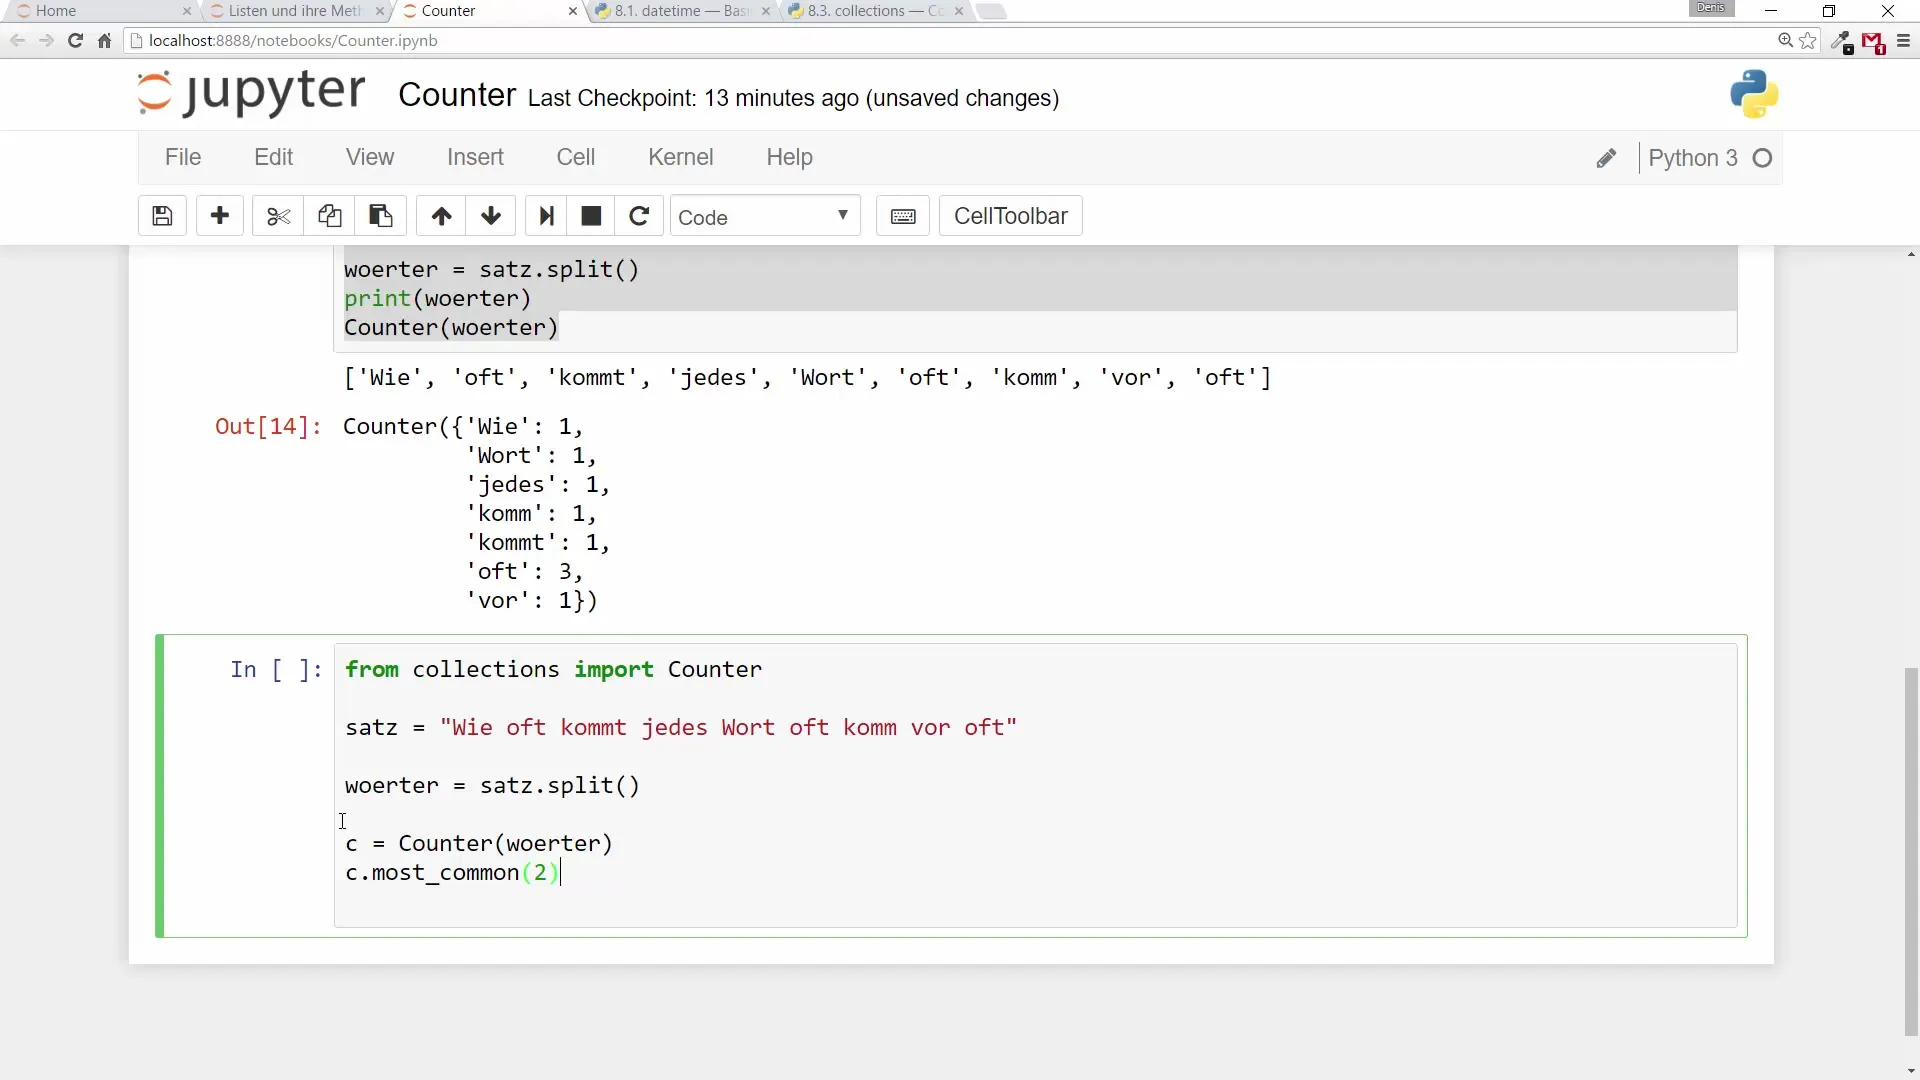Open the Kernel menu
This screenshot has width=1920, height=1080.
coord(680,157)
